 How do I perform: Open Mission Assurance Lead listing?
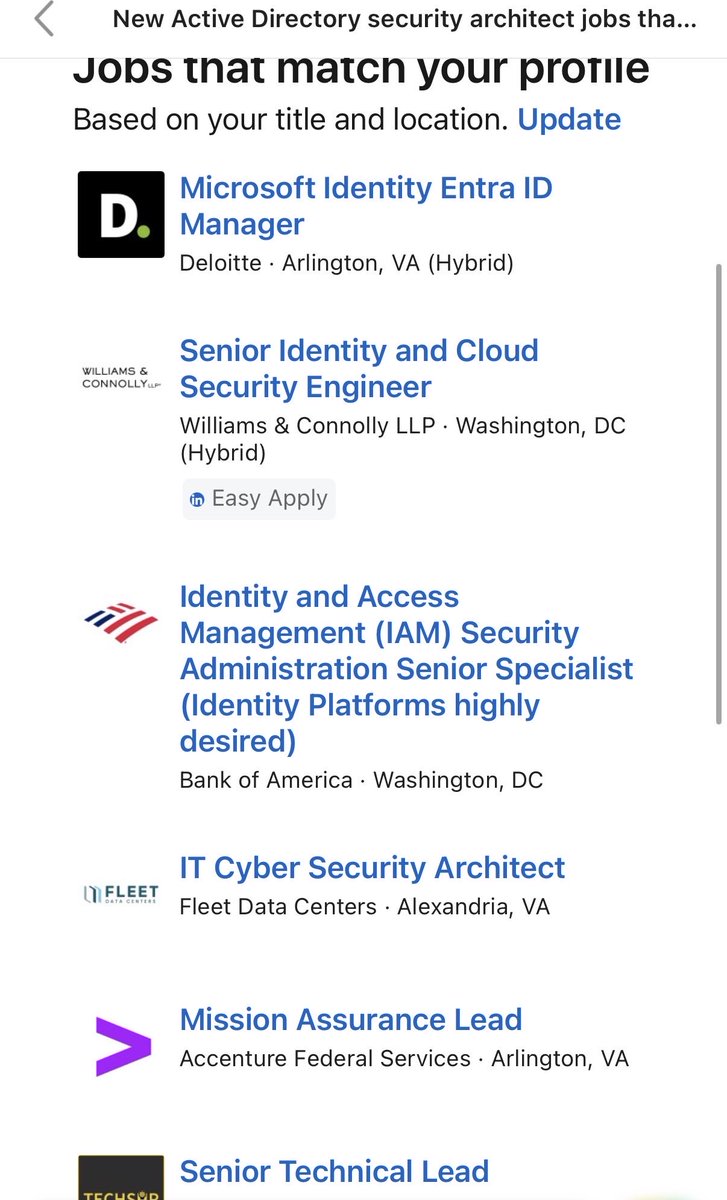351,1020
